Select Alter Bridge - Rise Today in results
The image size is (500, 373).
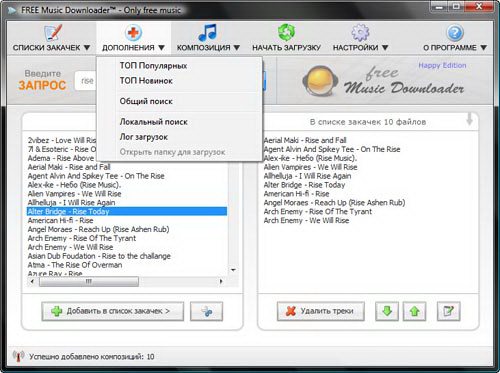(127, 211)
